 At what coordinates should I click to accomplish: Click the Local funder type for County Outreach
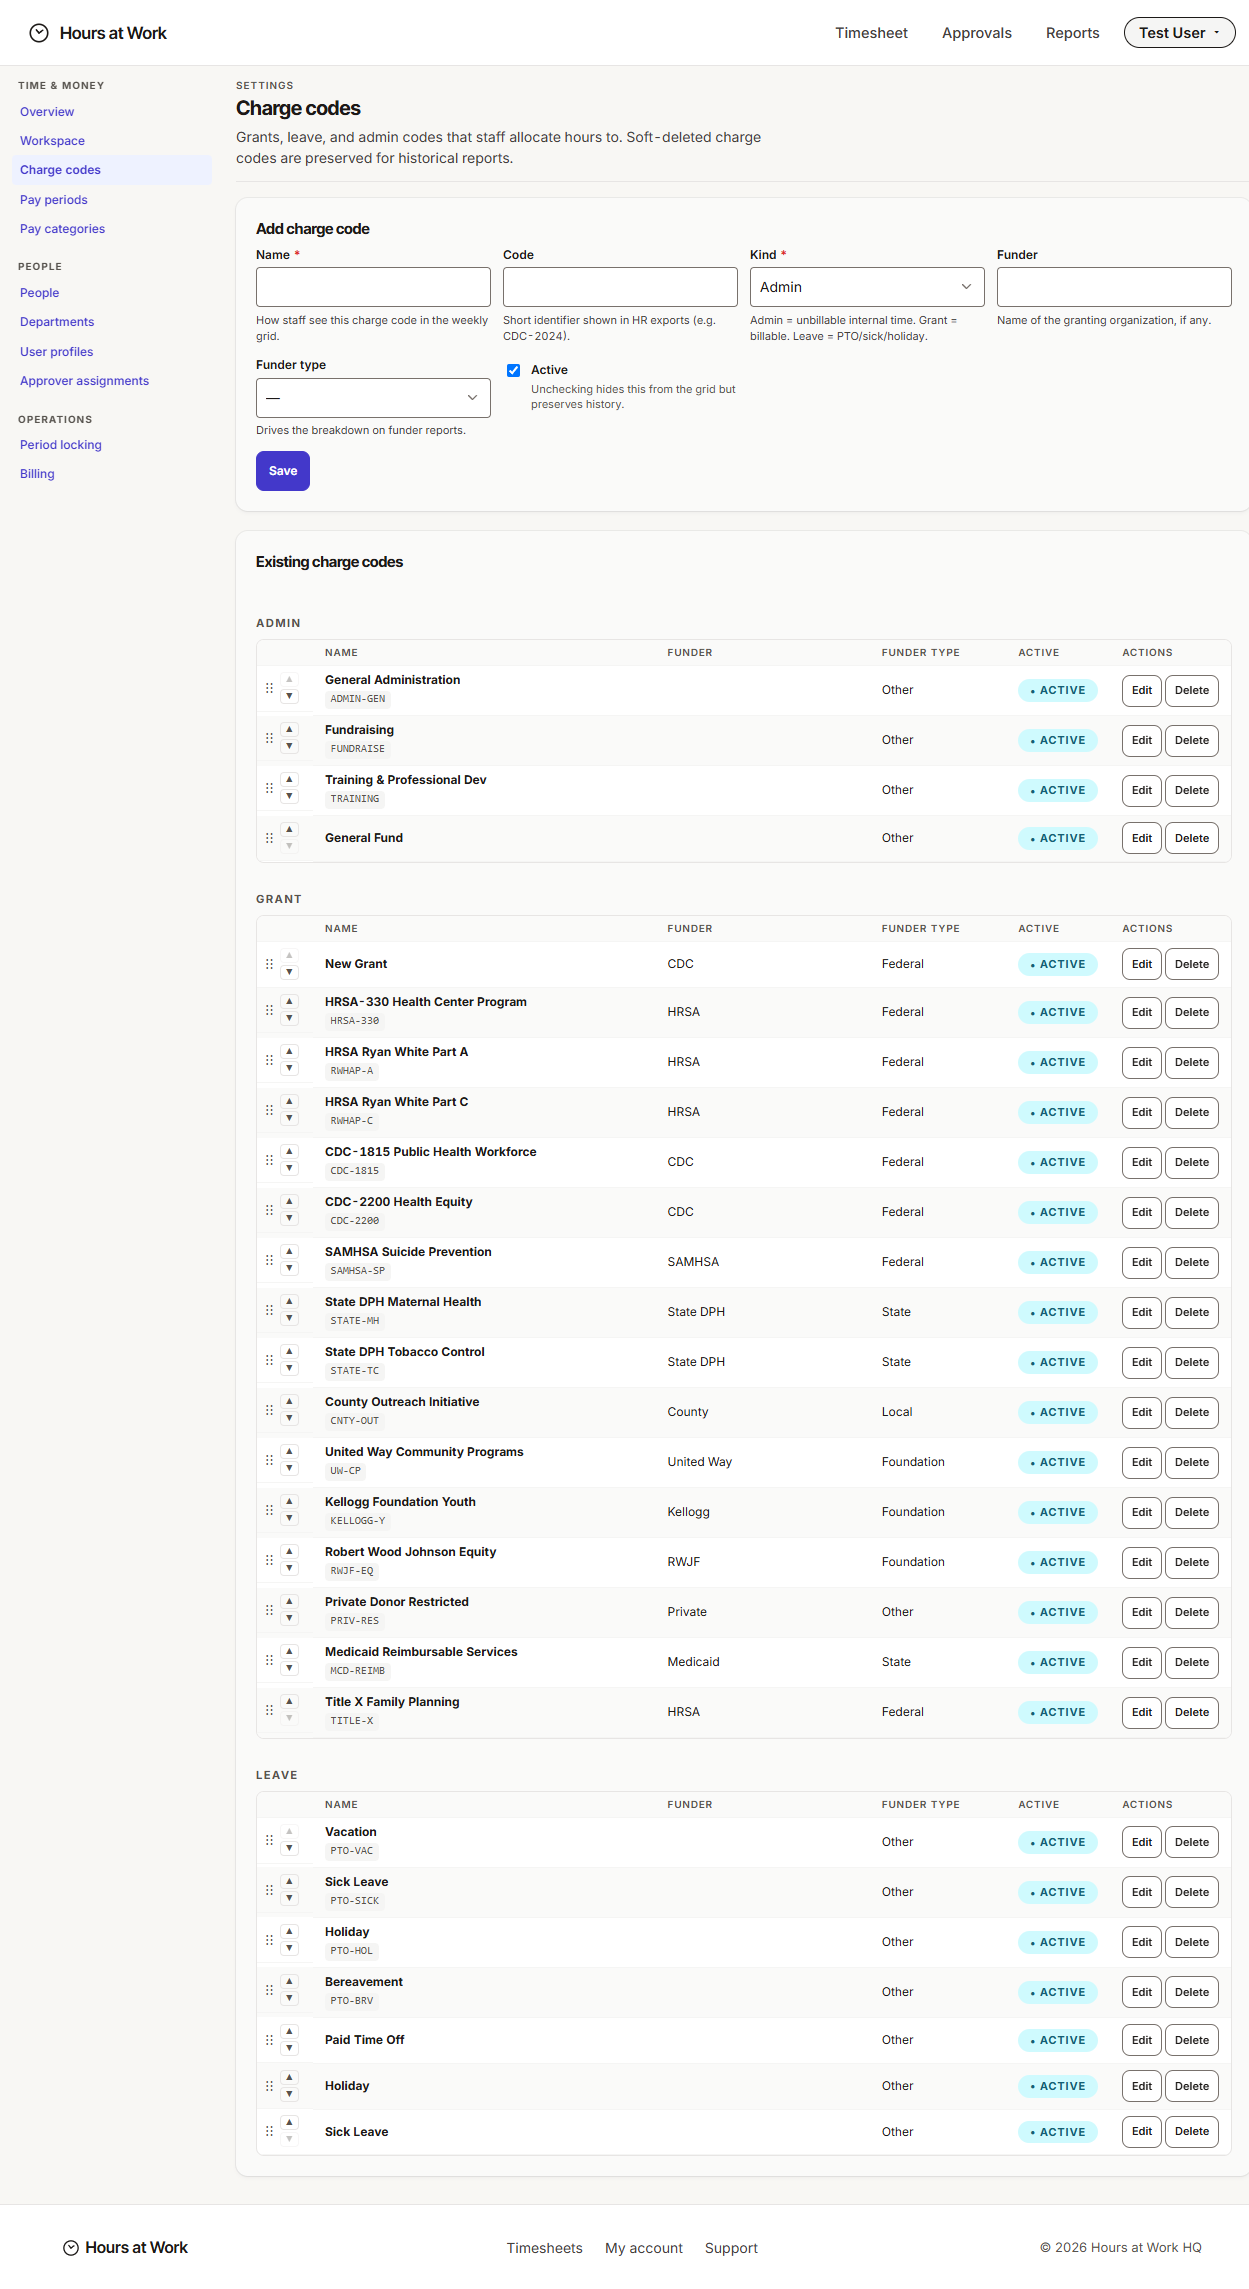pyautogui.click(x=897, y=1412)
